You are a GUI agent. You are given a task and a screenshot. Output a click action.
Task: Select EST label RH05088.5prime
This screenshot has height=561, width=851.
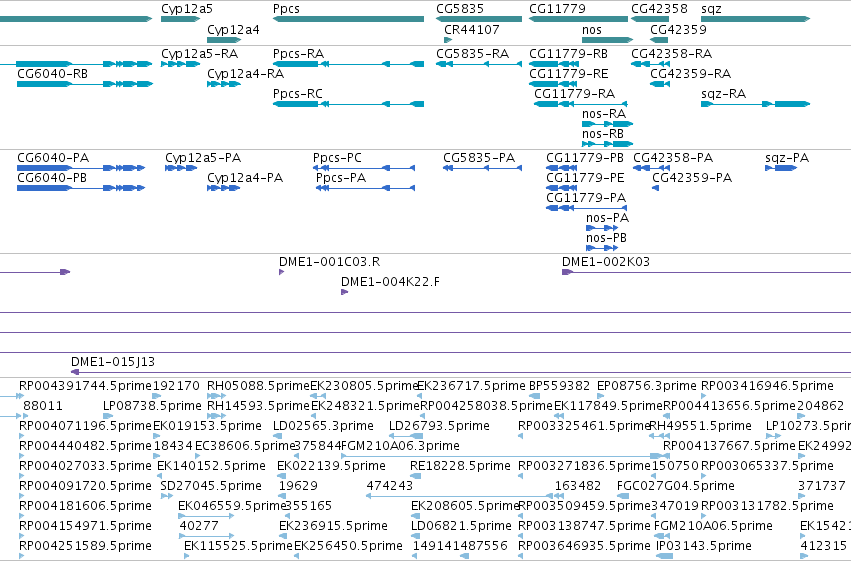tap(258, 386)
